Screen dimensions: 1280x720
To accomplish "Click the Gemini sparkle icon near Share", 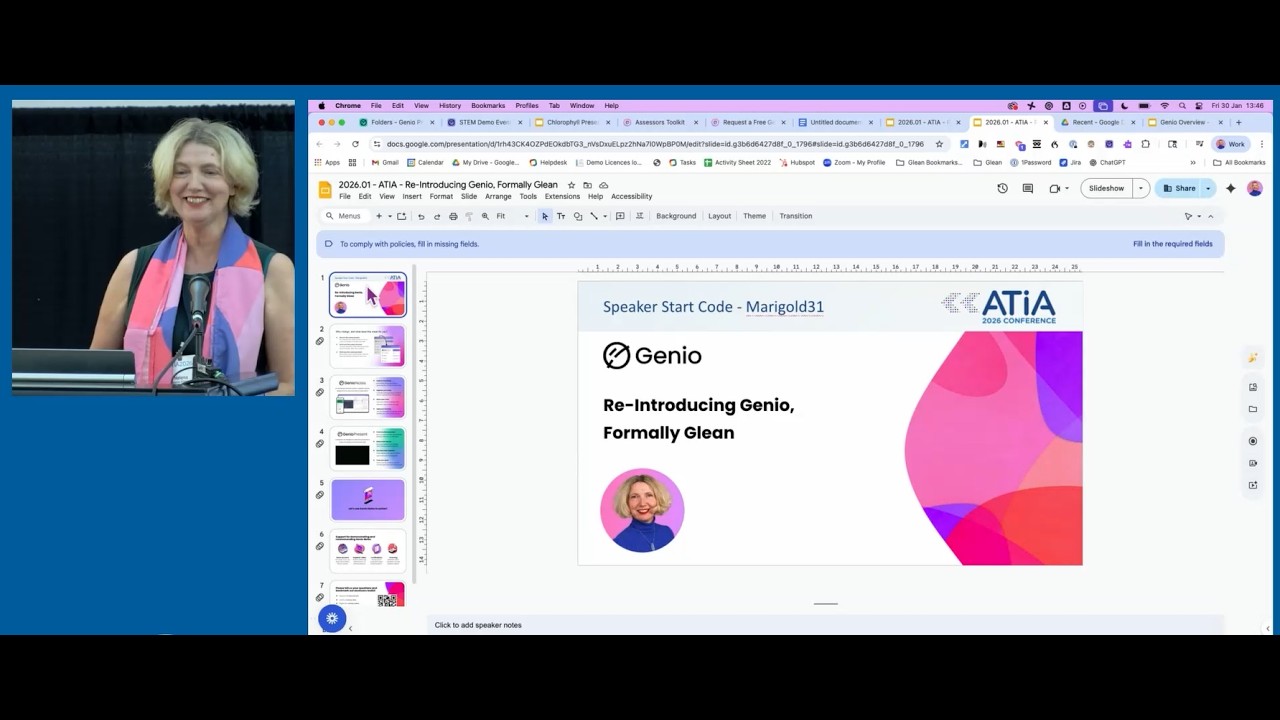I will click(x=1231, y=188).
